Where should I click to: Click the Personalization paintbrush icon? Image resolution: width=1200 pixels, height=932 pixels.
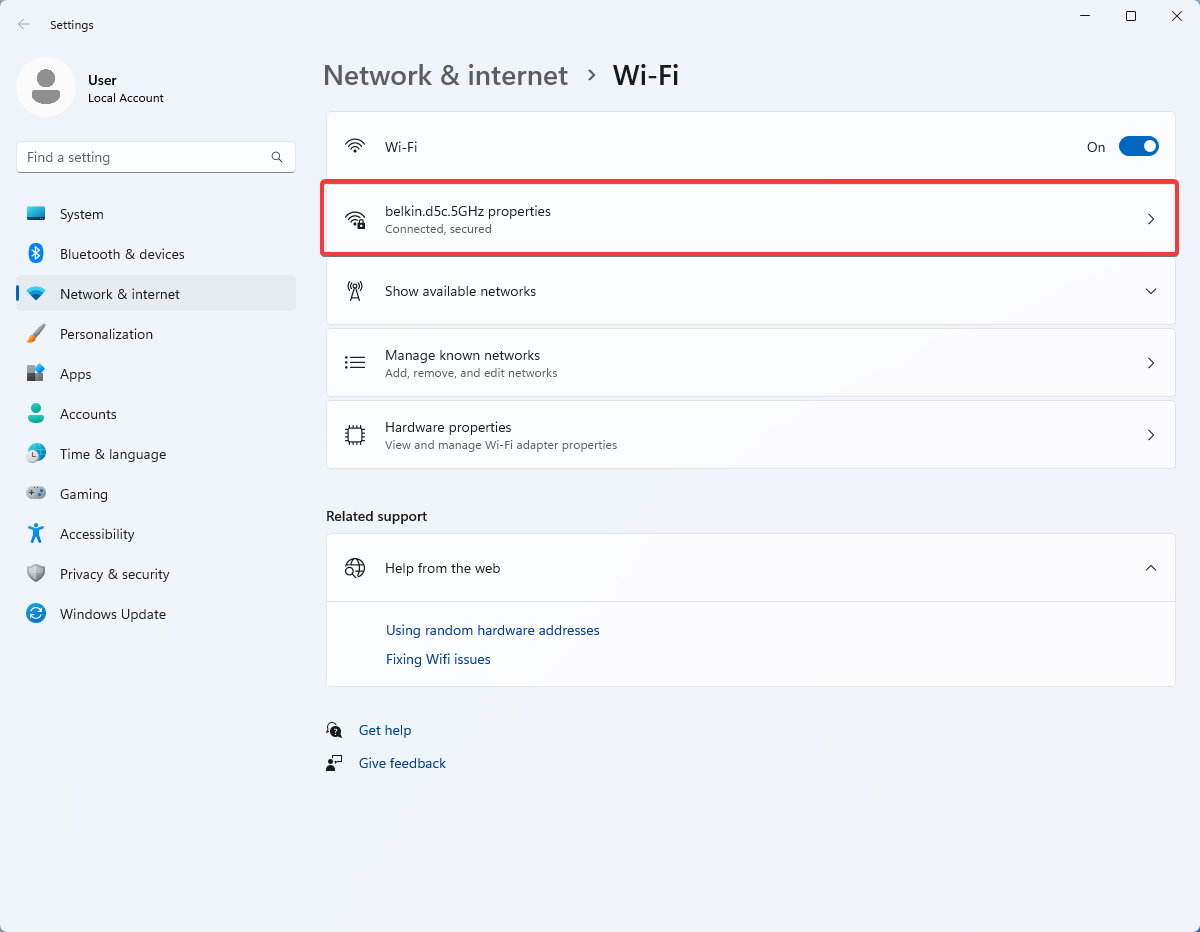(x=37, y=333)
